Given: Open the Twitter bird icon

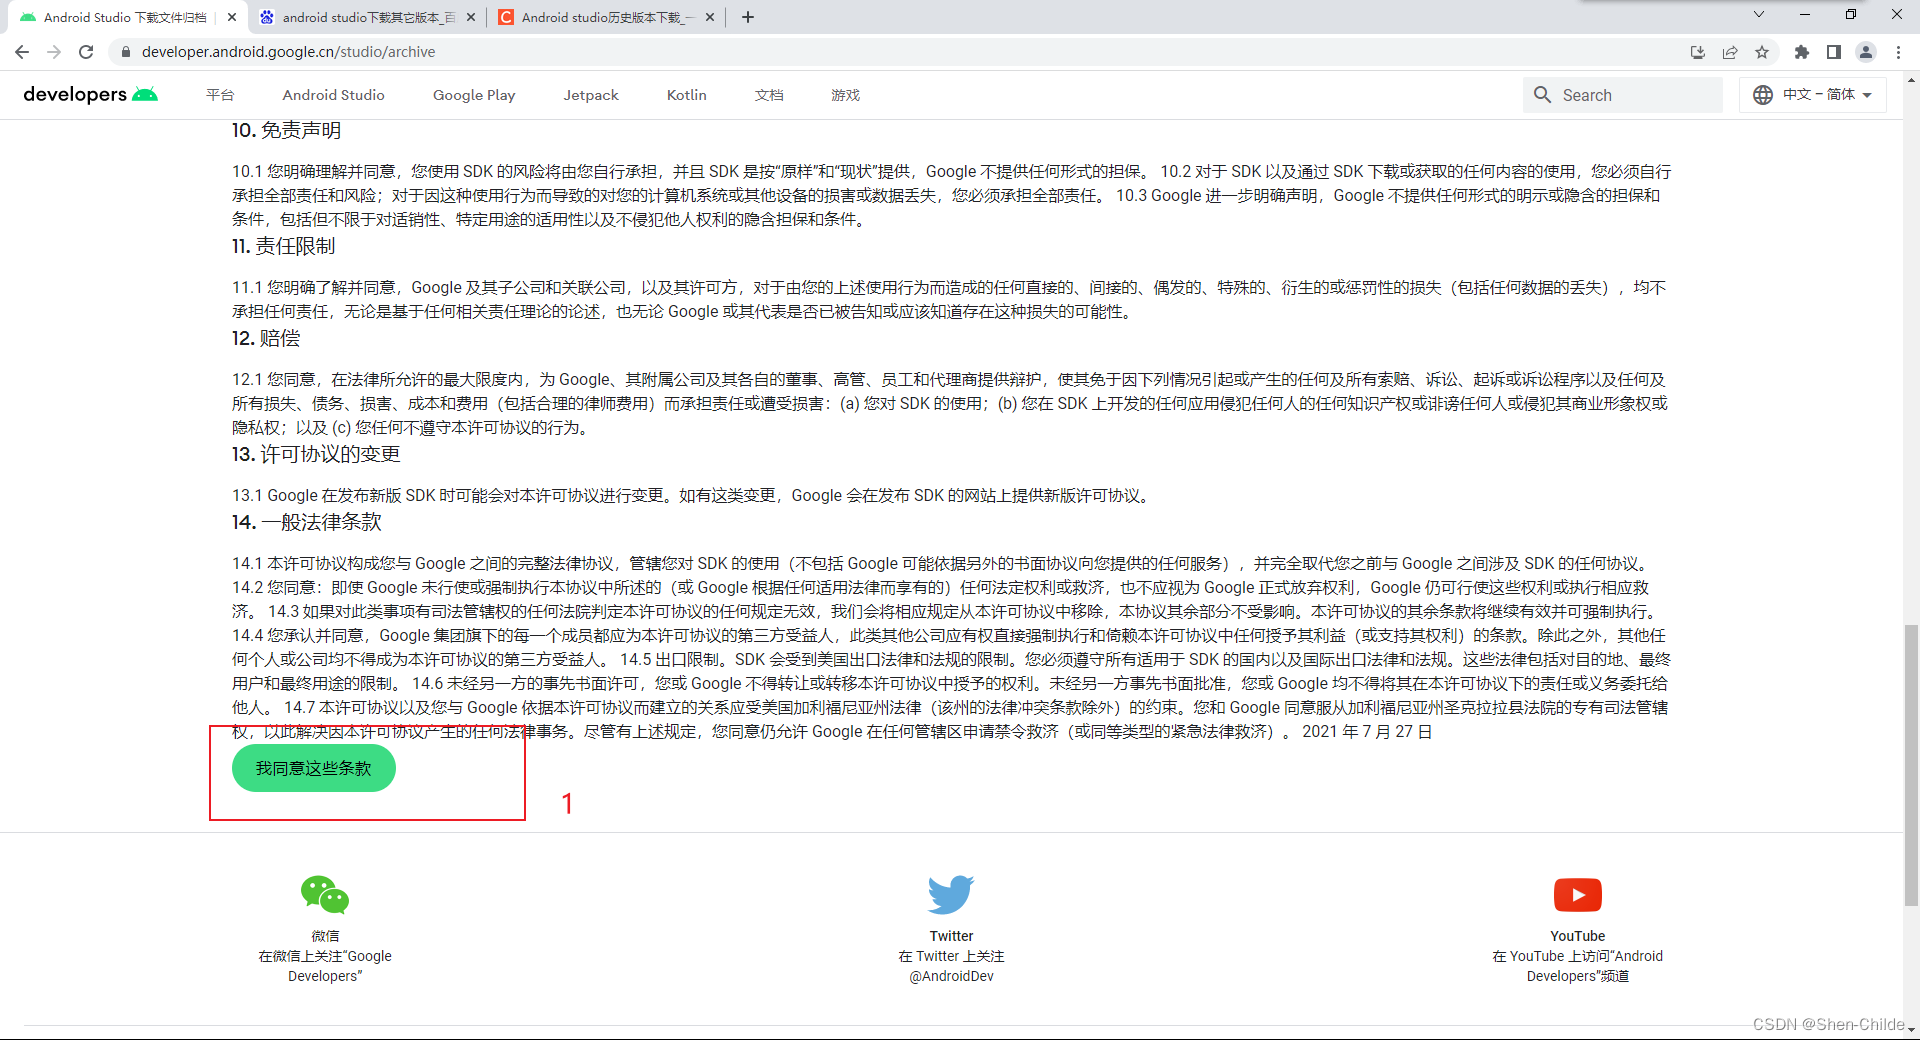Looking at the screenshot, I should pyautogui.click(x=951, y=893).
